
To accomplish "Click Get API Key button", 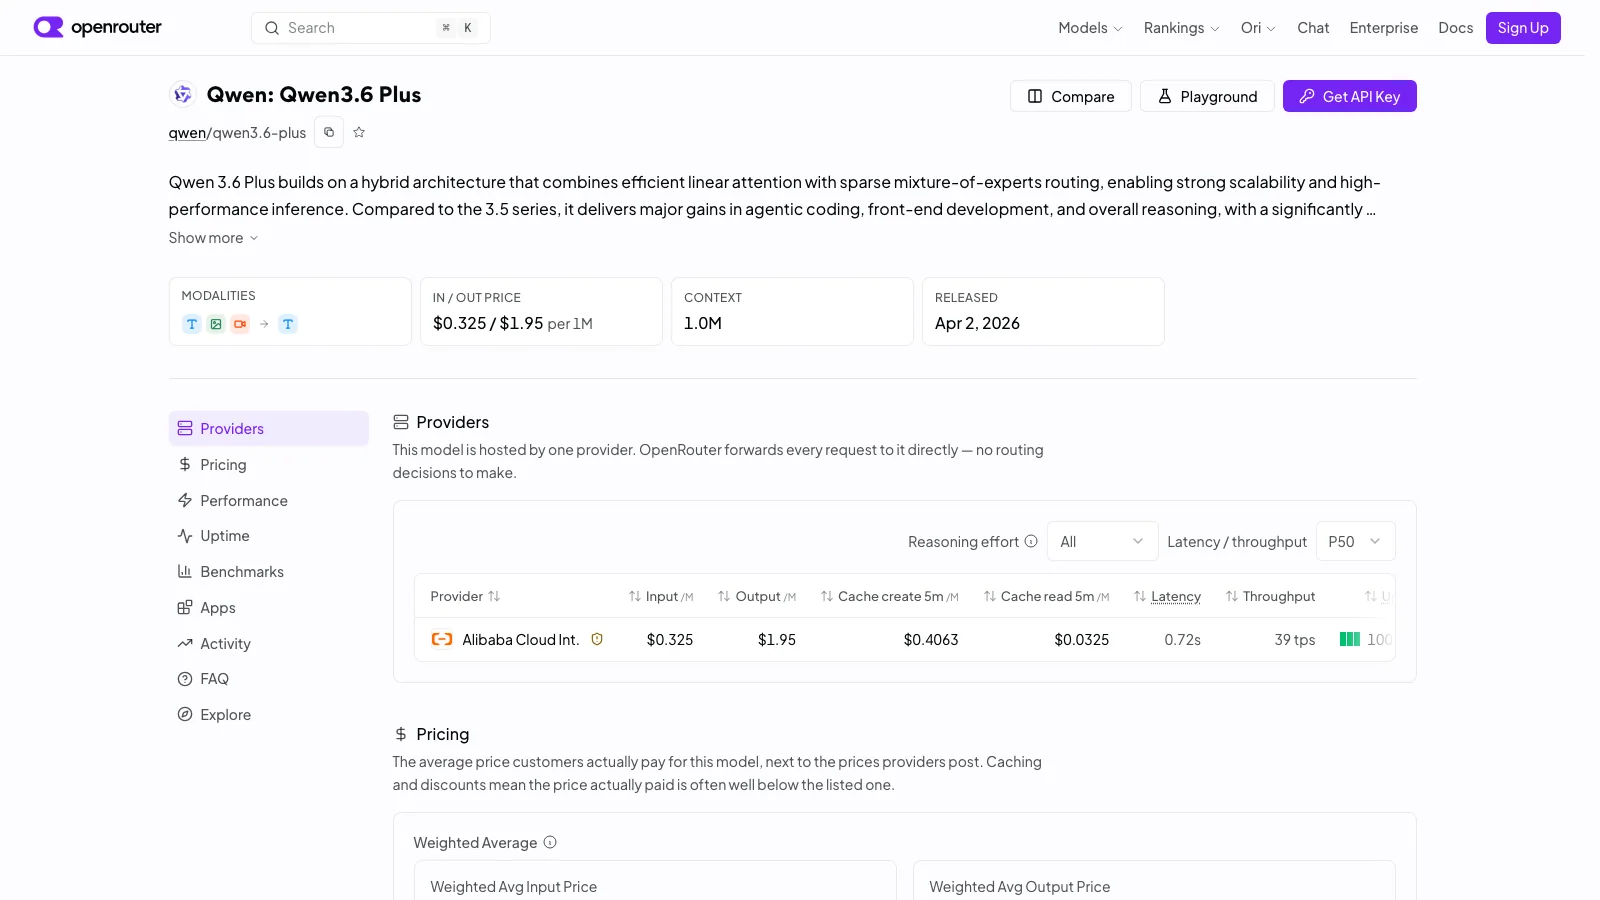I will point(1349,96).
